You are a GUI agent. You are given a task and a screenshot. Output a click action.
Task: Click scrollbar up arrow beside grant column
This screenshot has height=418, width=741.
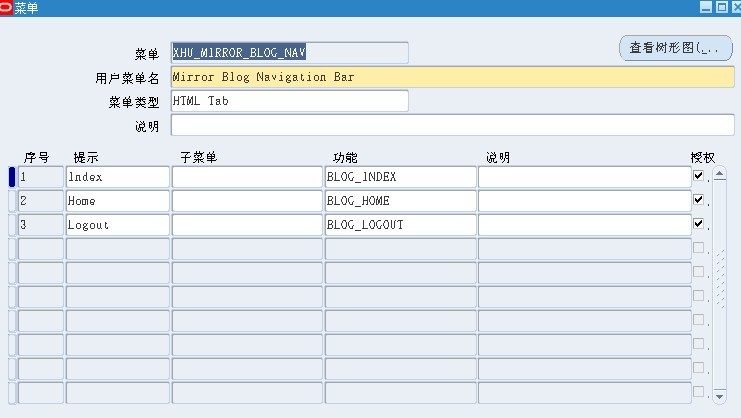(x=719, y=174)
